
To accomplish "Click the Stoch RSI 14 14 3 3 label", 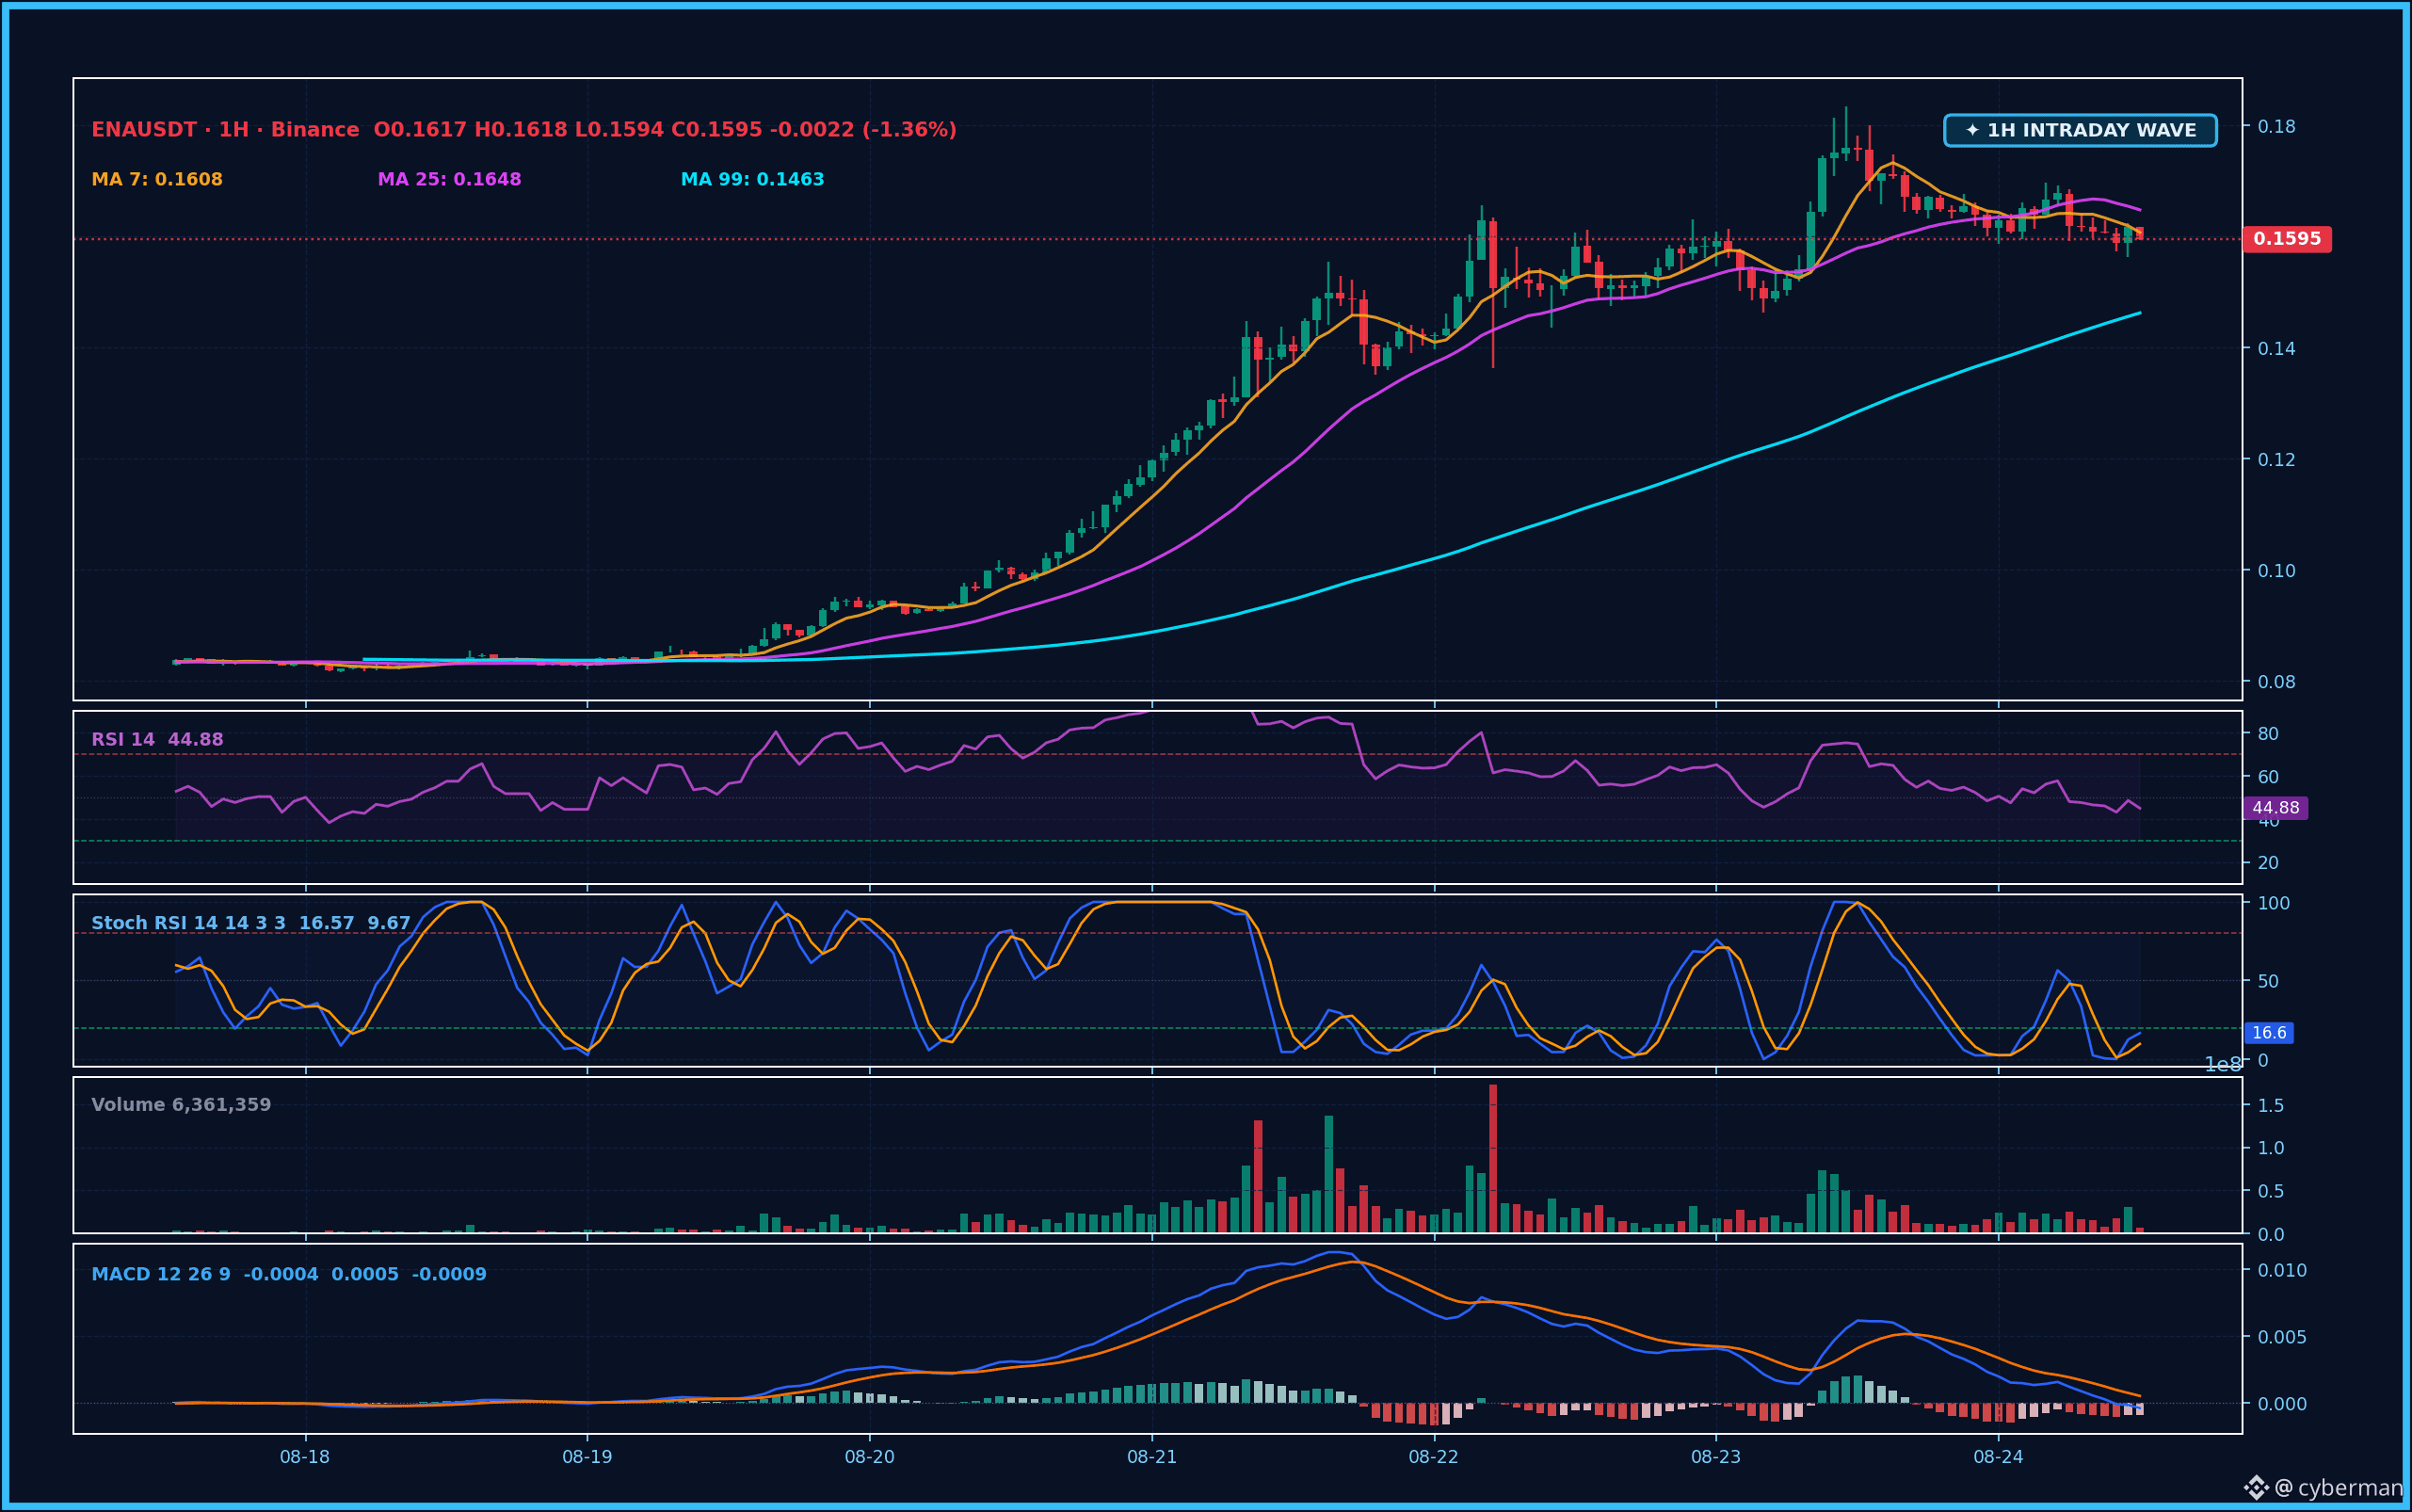I will [x=188, y=923].
